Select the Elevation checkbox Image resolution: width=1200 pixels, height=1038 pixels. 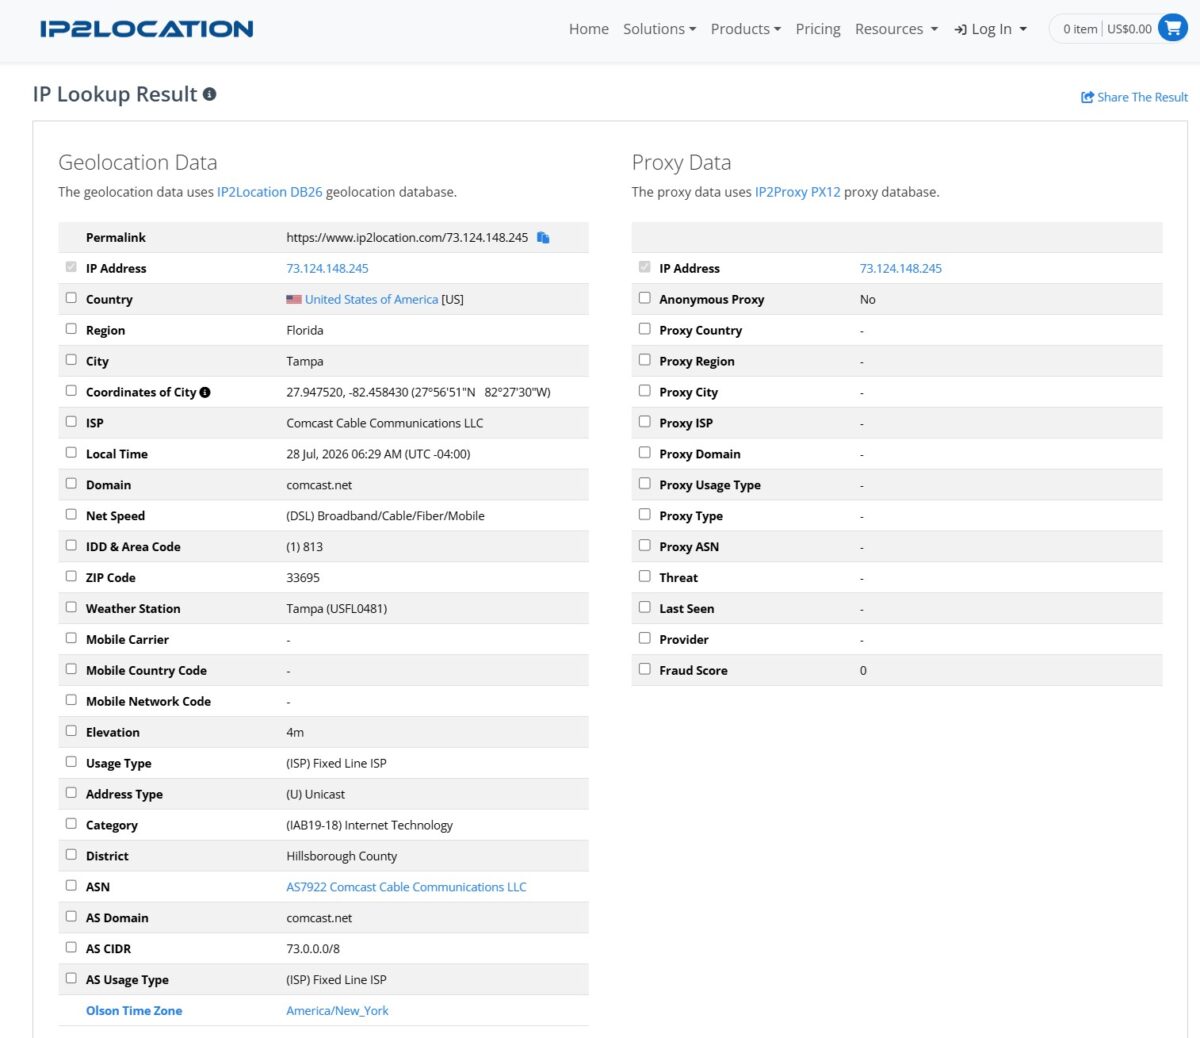[x=71, y=731]
